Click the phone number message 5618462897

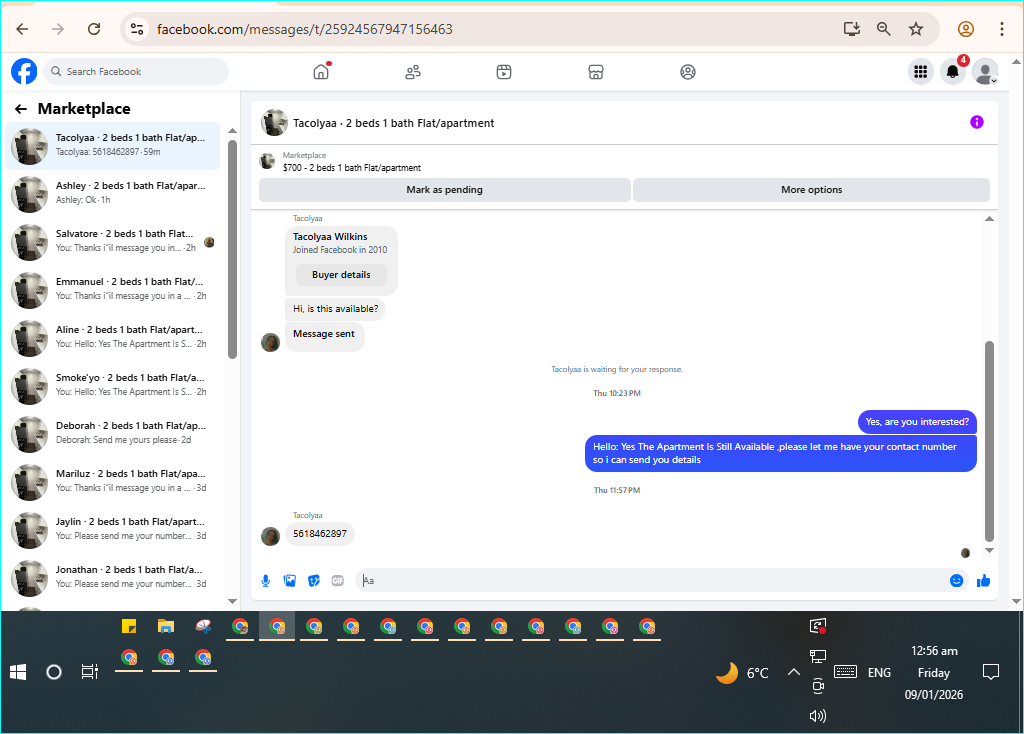tap(320, 534)
